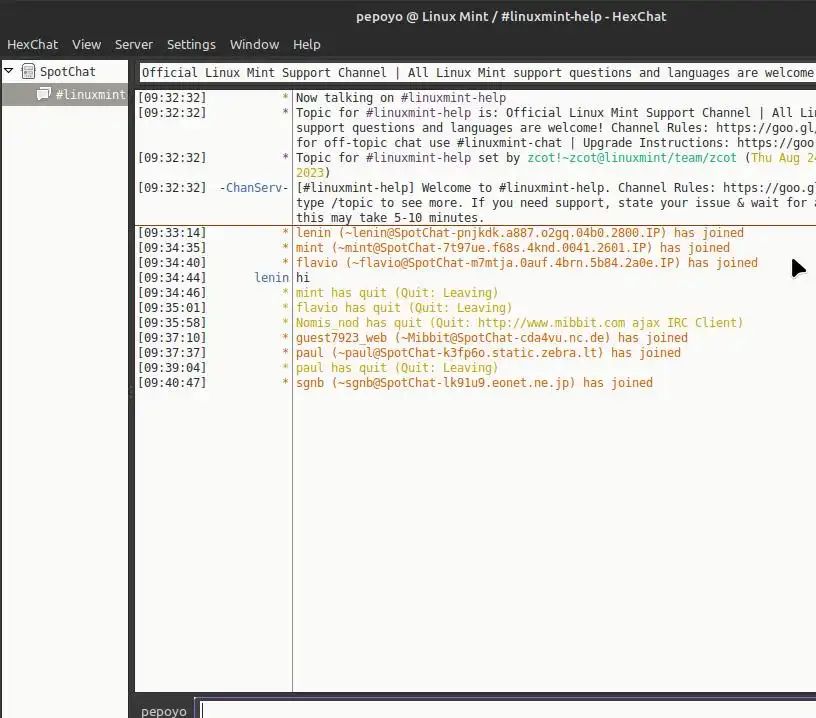Viewport: 816px width, 718px height.
Task: Click the [09:34:44] timestamp
Action: [172, 278]
